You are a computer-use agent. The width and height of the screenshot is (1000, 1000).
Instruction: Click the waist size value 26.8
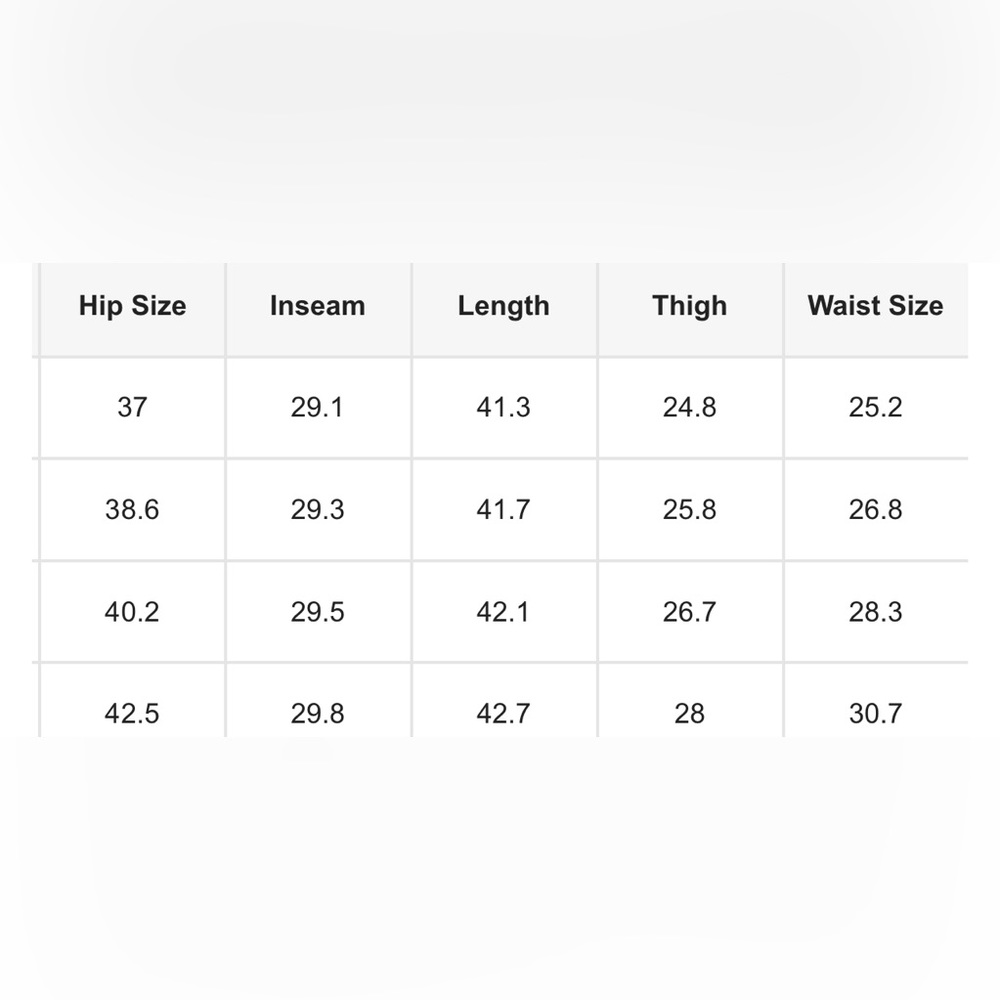click(x=875, y=510)
